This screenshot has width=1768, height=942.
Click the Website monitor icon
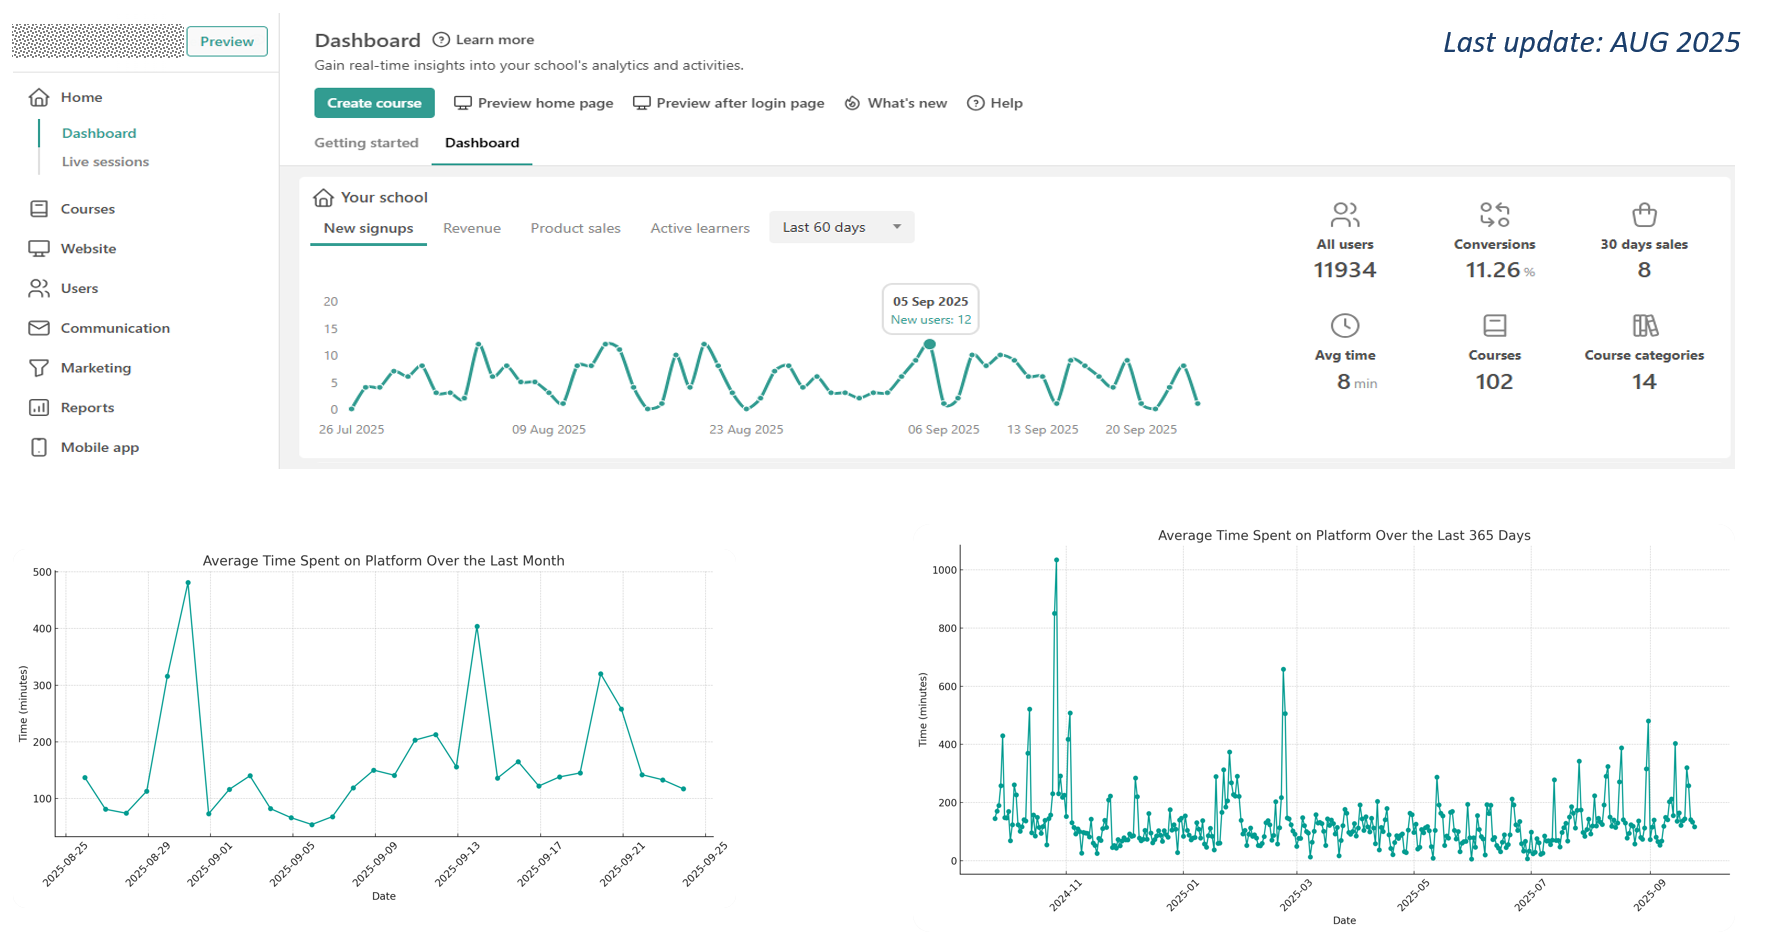coord(39,249)
